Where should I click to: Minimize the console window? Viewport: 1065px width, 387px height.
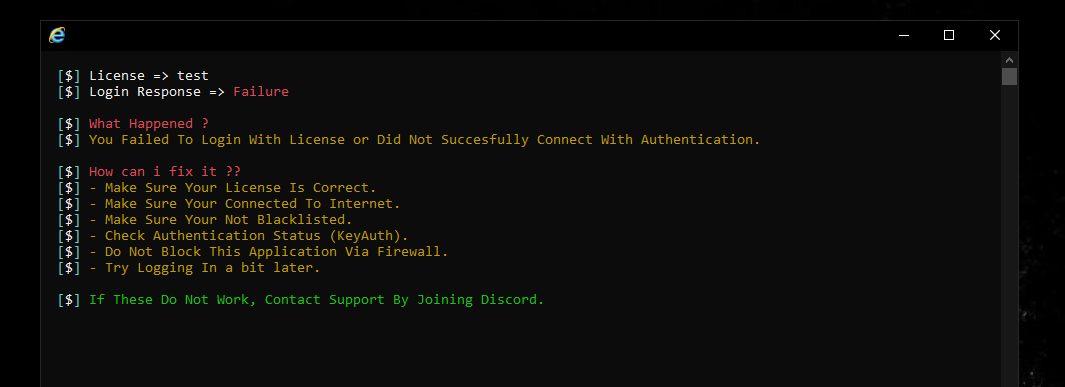[x=904, y=35]
